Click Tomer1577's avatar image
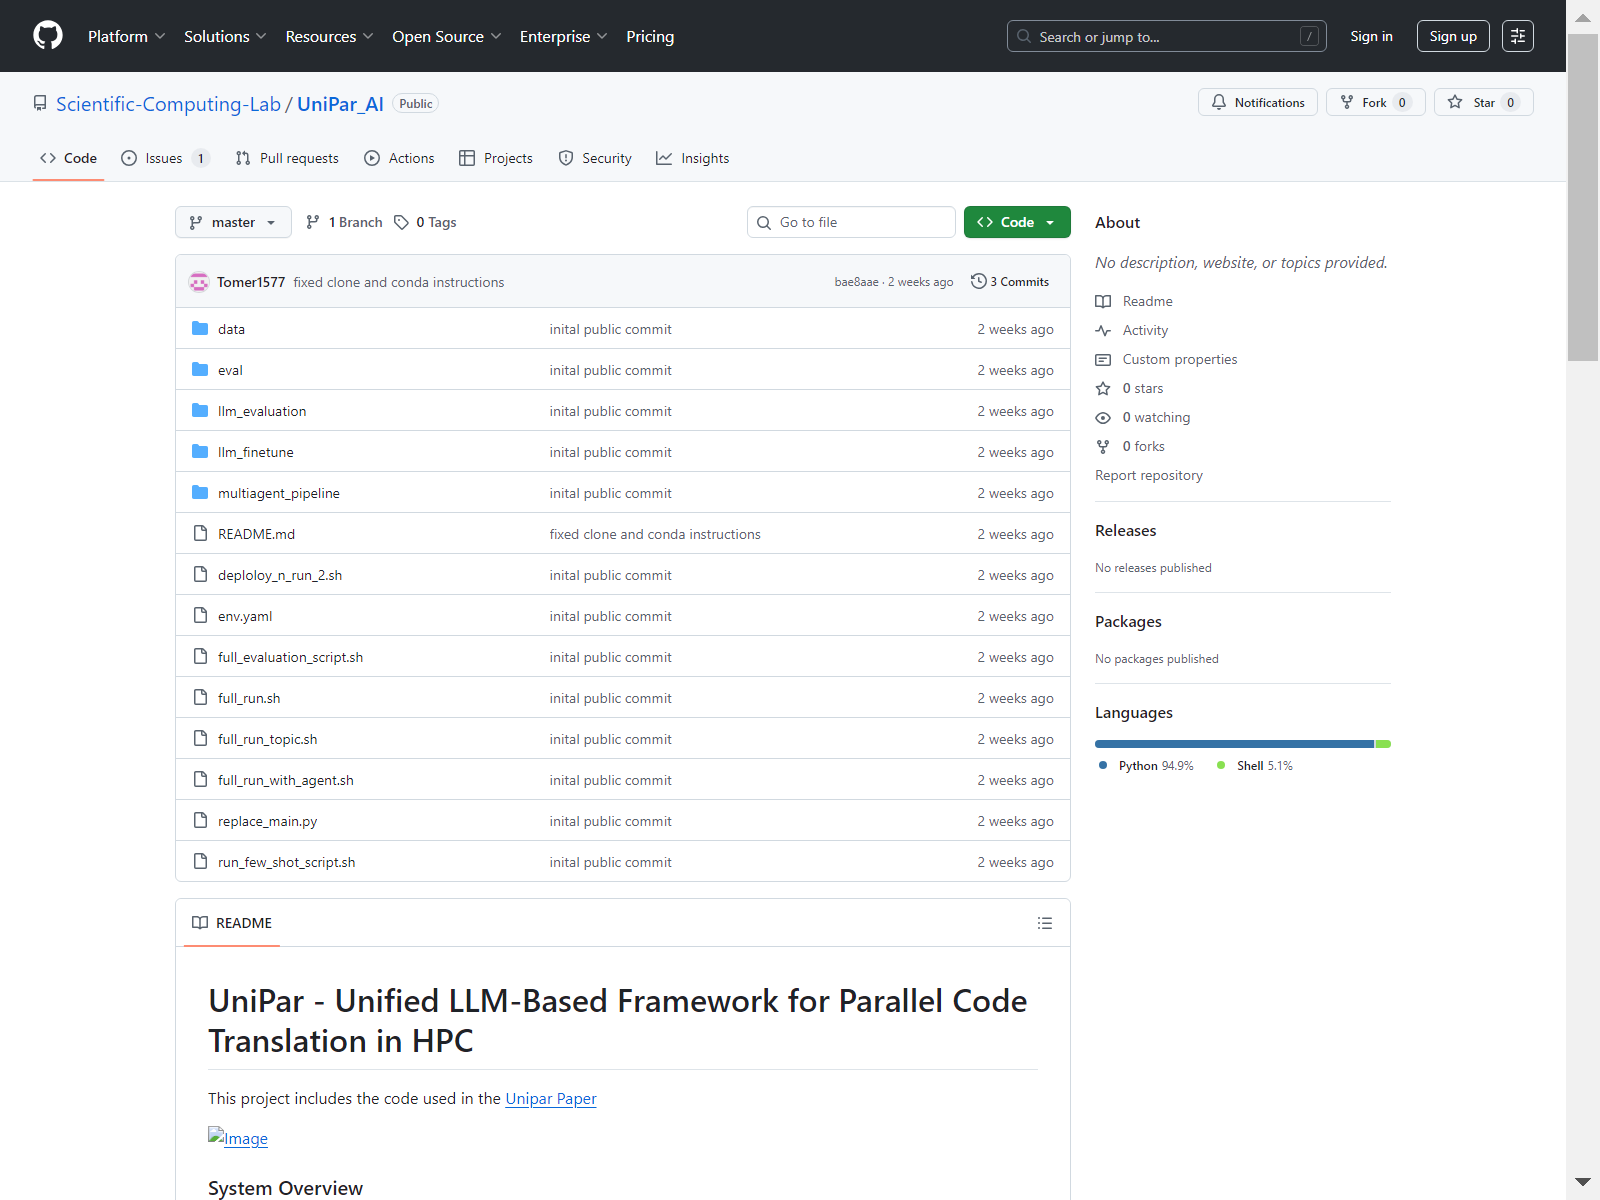 [x=199, y=282]
